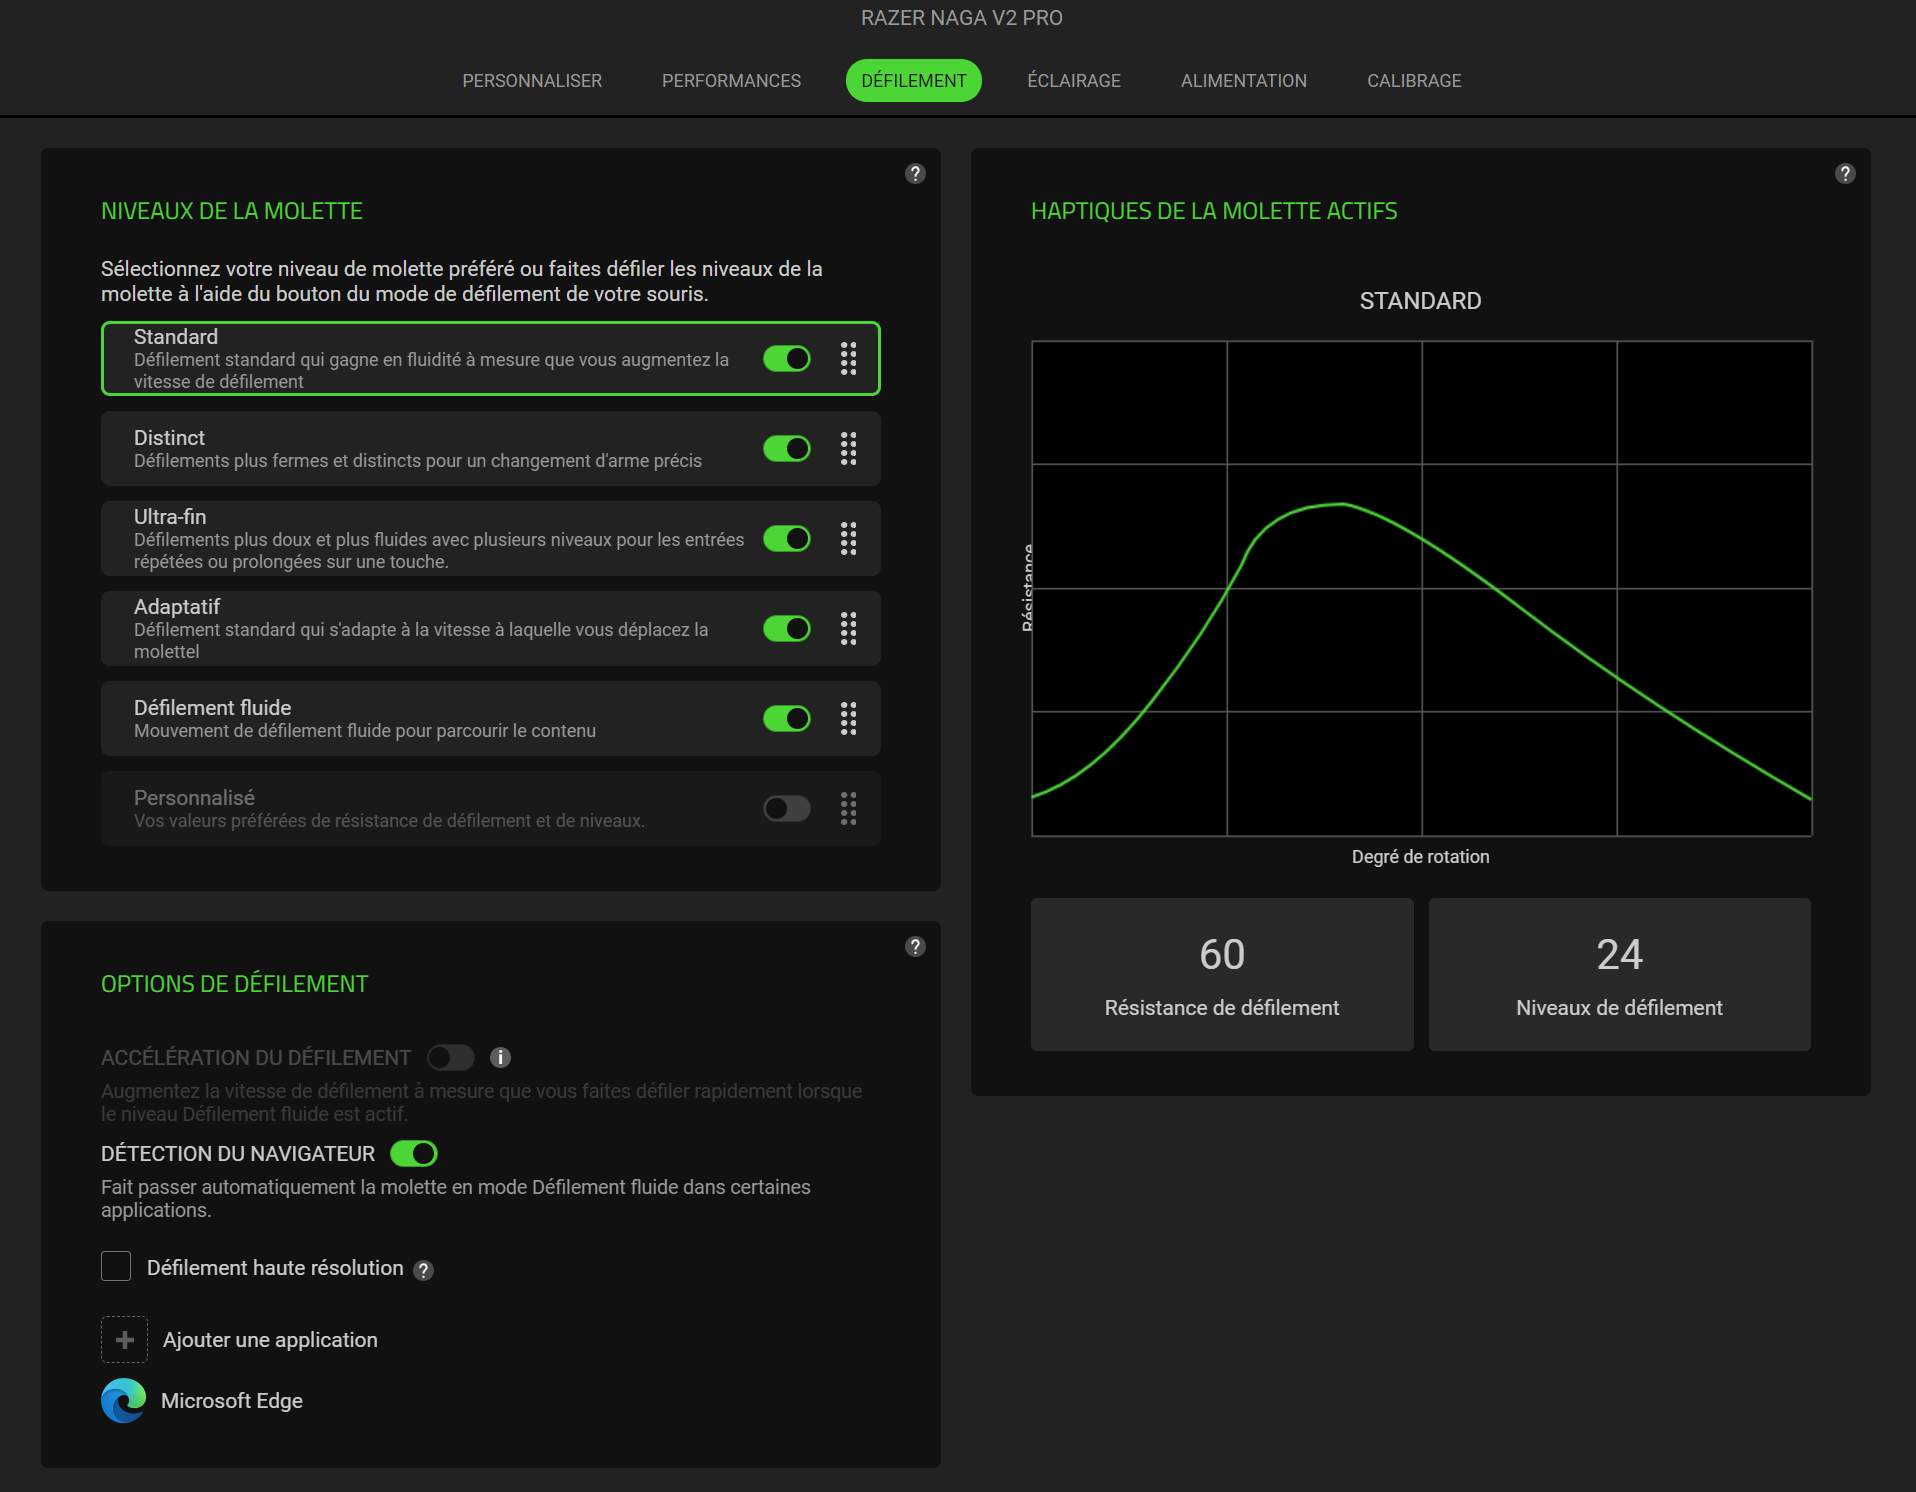Viewport: 1916px width, 1492px height.
Task: Disable the Standard scroll level toggle
Action: point(787,358)
